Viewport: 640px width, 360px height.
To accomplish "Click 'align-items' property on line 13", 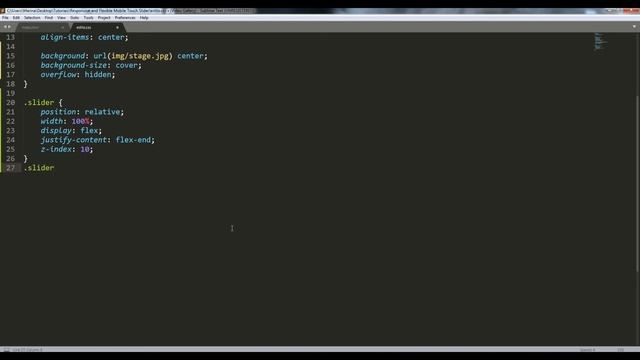I will pyautogui.click(x=64, y=37).
